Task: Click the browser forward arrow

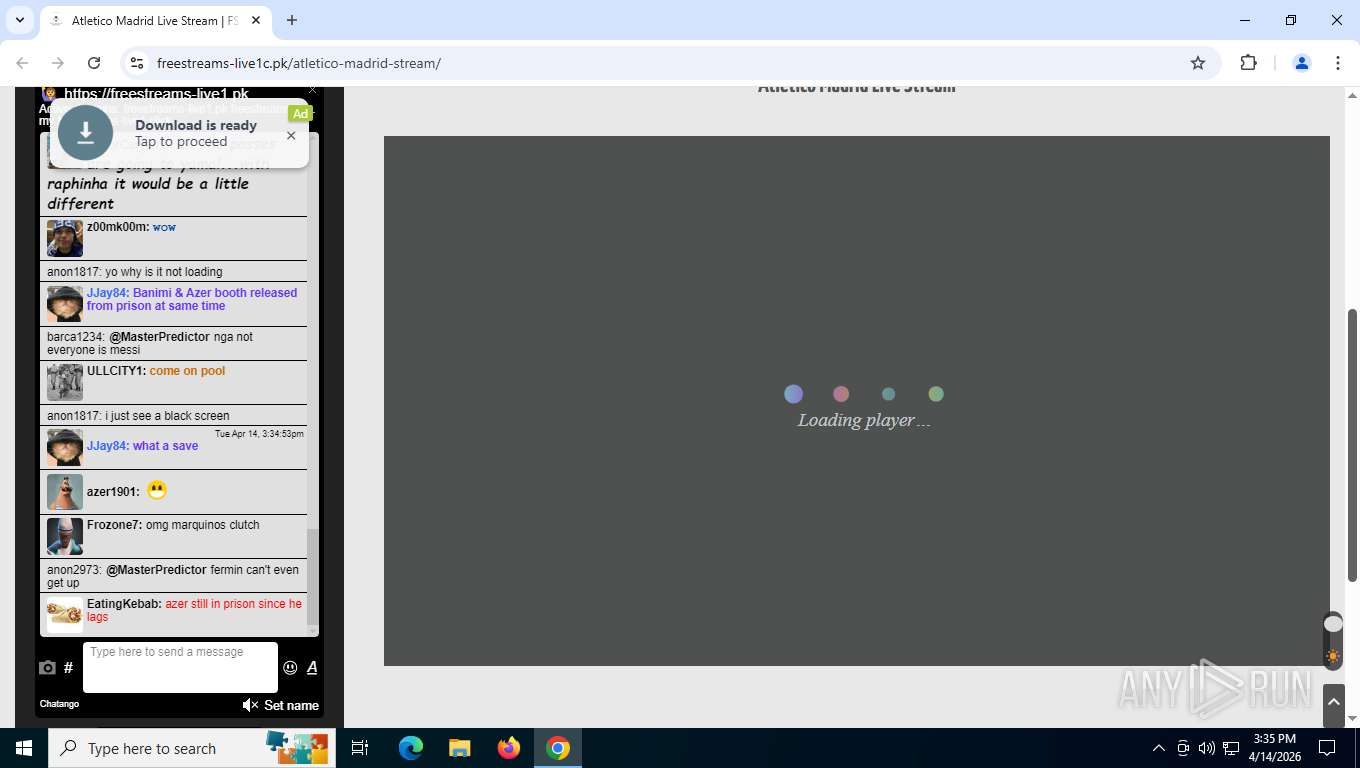Action: click(x=58, y=63)
